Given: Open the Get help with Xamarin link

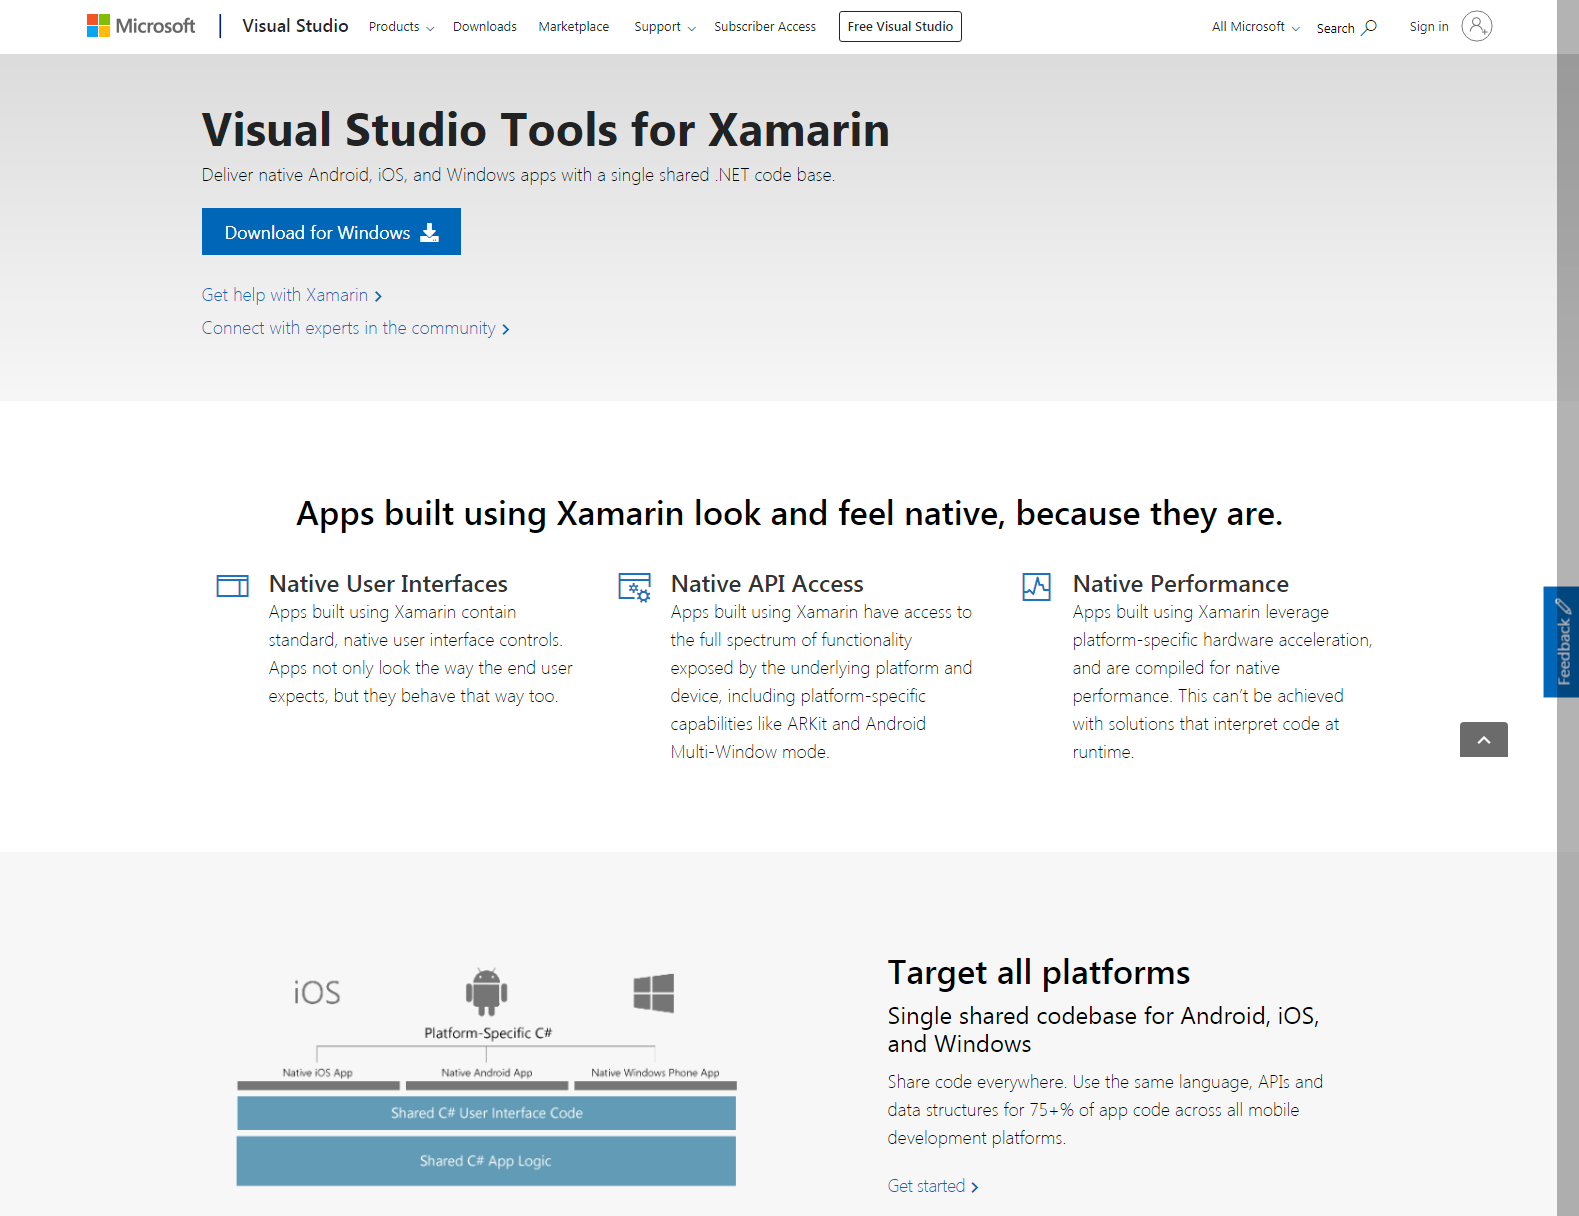Looking at the screenshot, I should [x=292, y=295].
